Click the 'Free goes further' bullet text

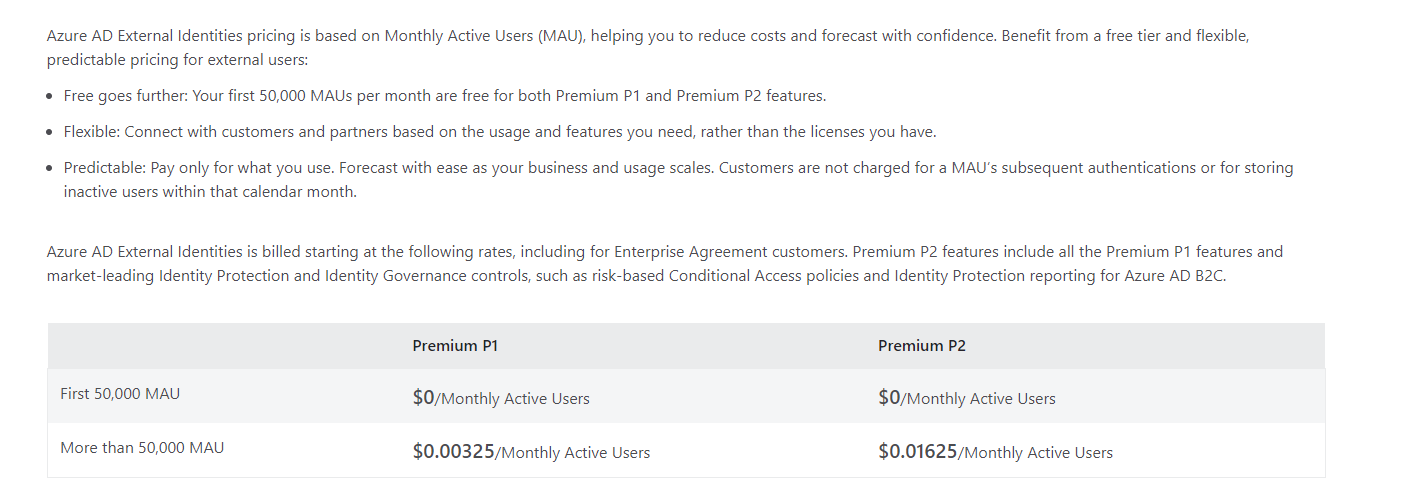[445, 96]
